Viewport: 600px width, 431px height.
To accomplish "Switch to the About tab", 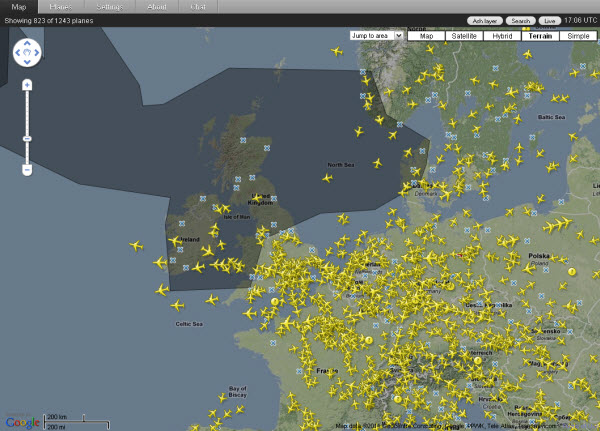I will tap(157, 6).
